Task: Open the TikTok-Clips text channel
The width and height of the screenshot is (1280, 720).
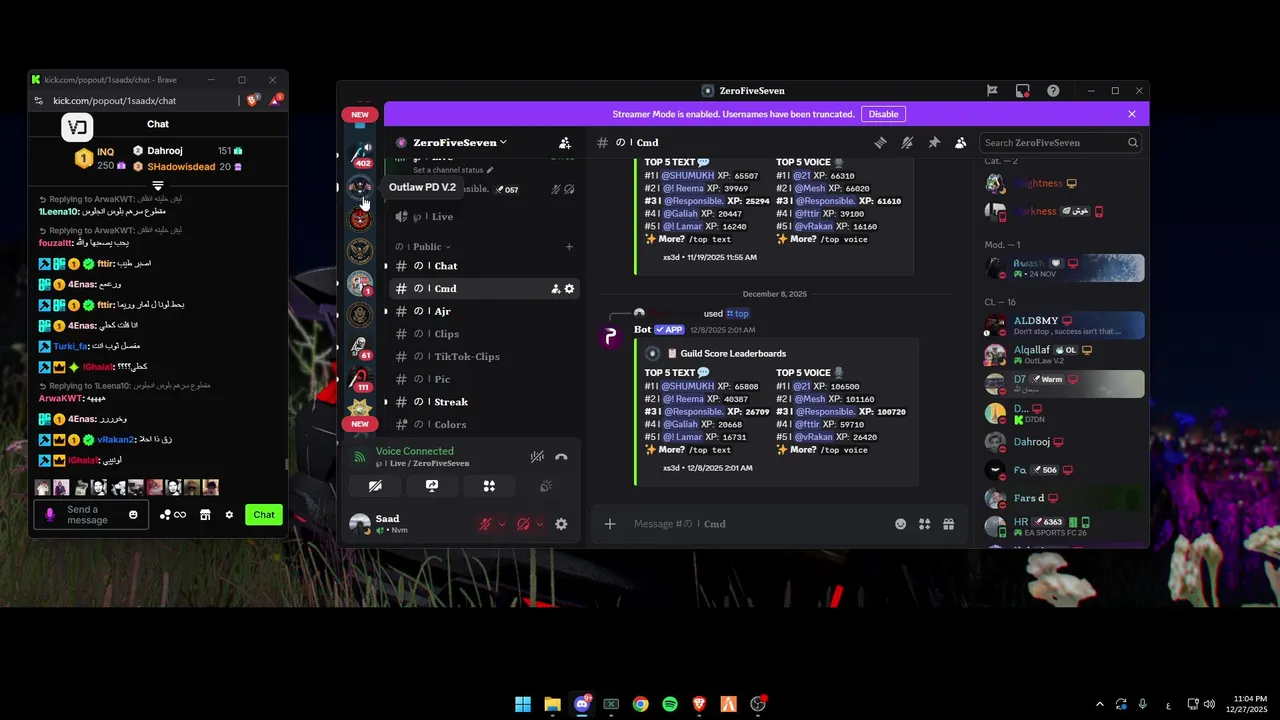Action: [x=485, y=357]
